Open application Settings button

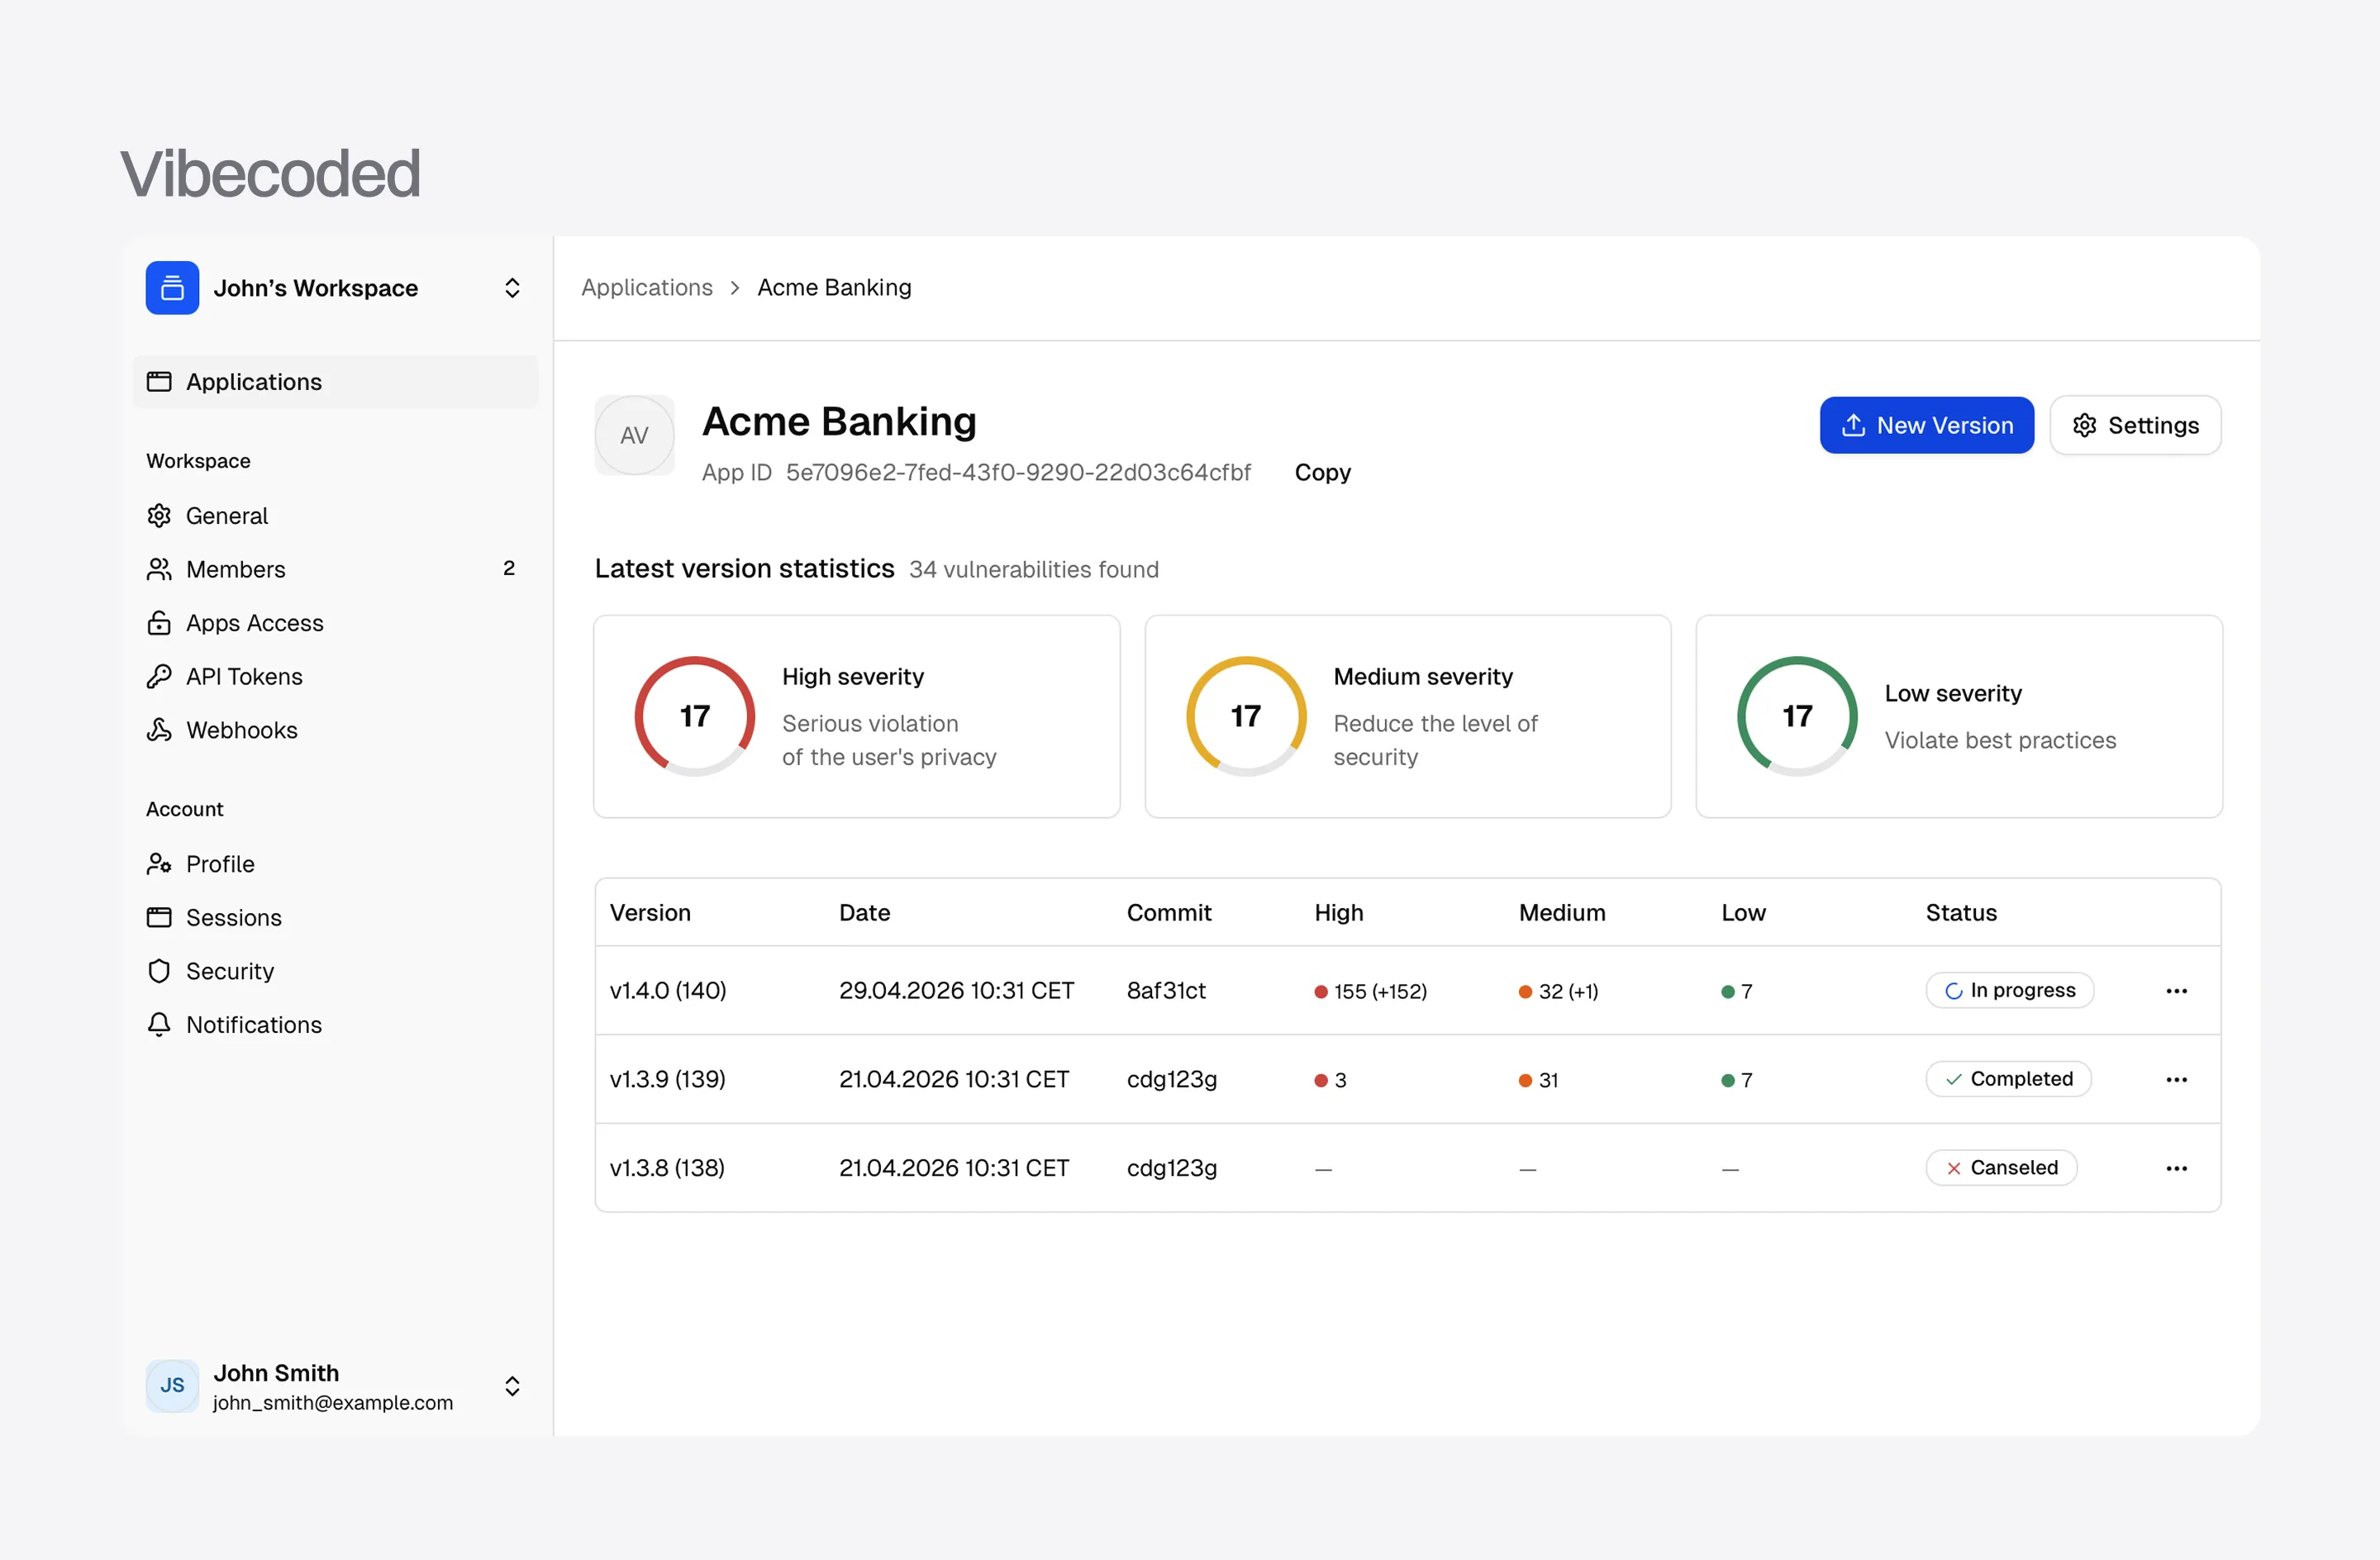(x=2135, y=425)
